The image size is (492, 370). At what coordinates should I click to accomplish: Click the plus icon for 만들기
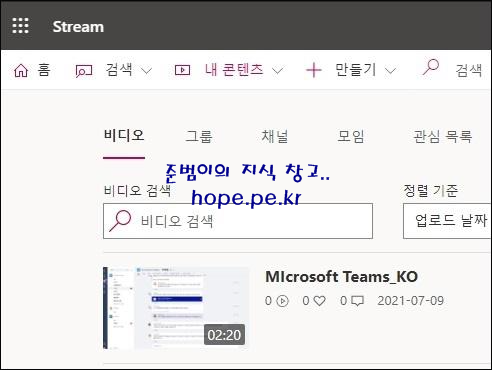(314, 70)
